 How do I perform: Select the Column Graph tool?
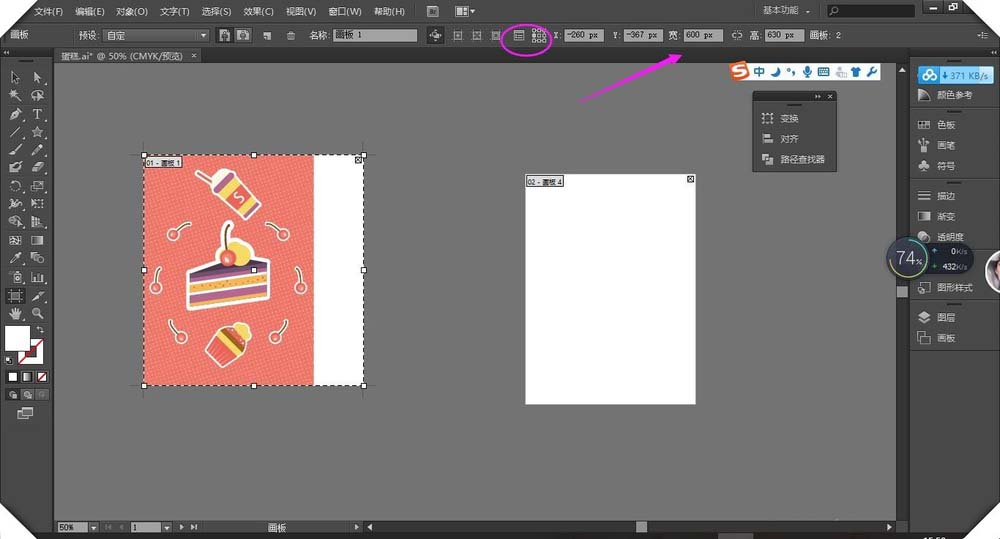click(38, 277)
